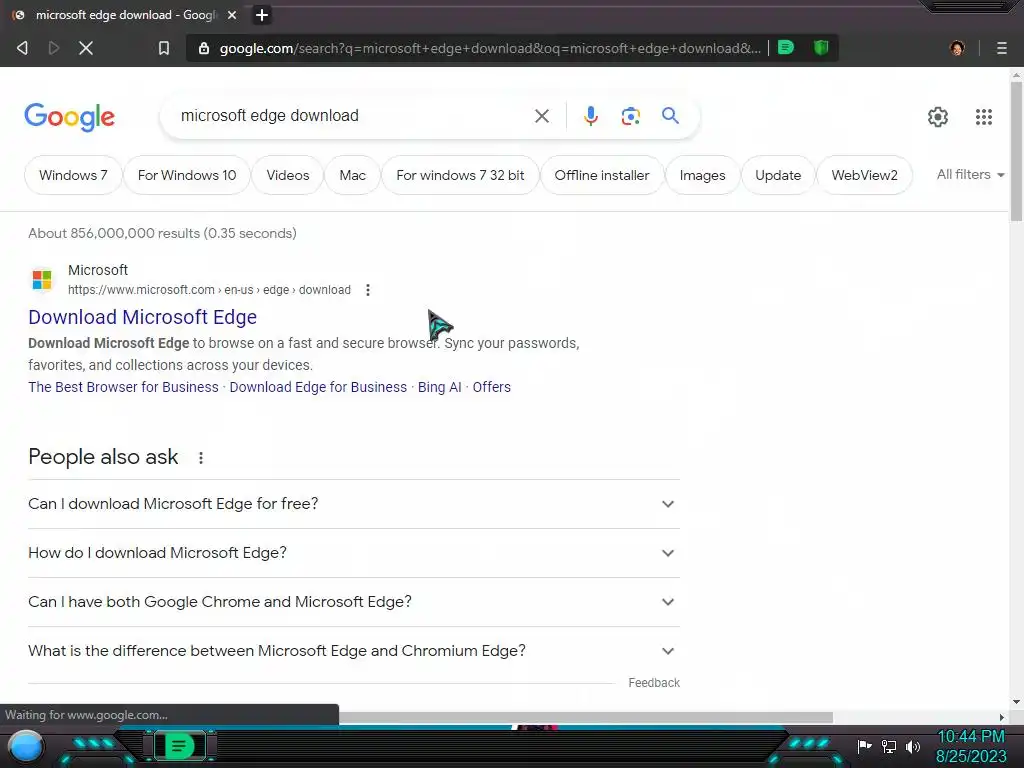Expand Can I have both Chrome and Edge
Image resolution: width=1024 pixels, height=768 pixels.
point(354,602)
